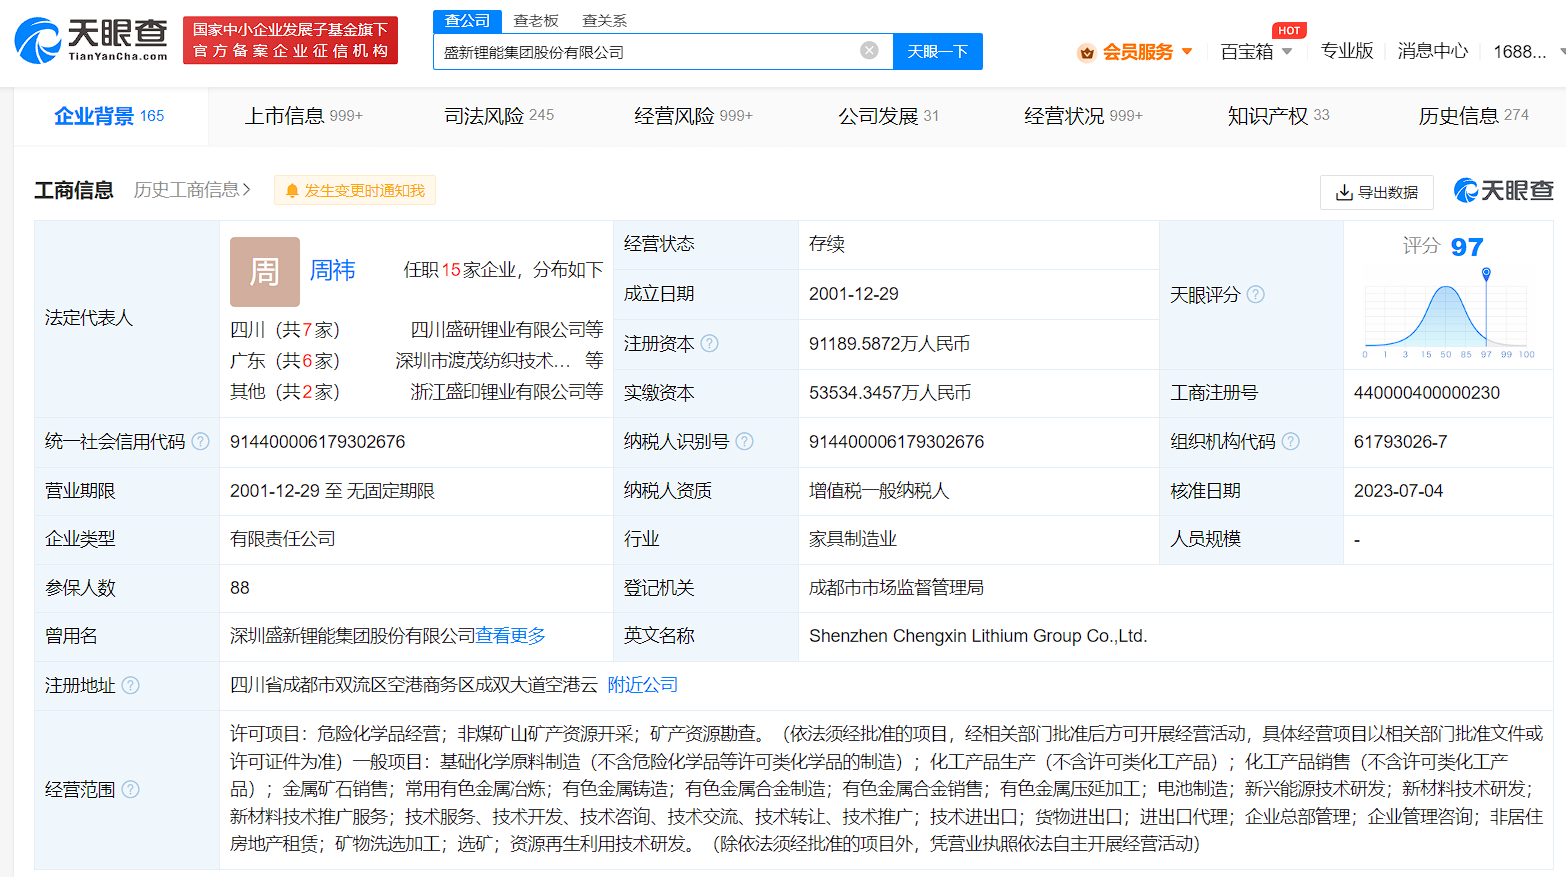Screen dimensions: 1566x877
Task: Open 周祎's profile link
Action: coord(333,270)
